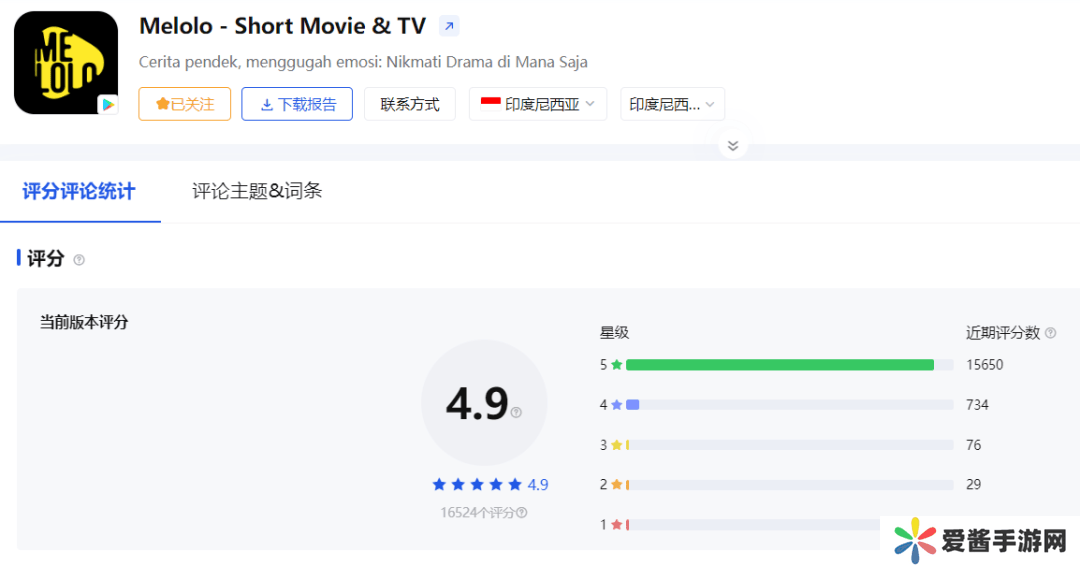Click help icon next to 16524个评分
The image size is (1080, 566).
click(x=521, y=513)
